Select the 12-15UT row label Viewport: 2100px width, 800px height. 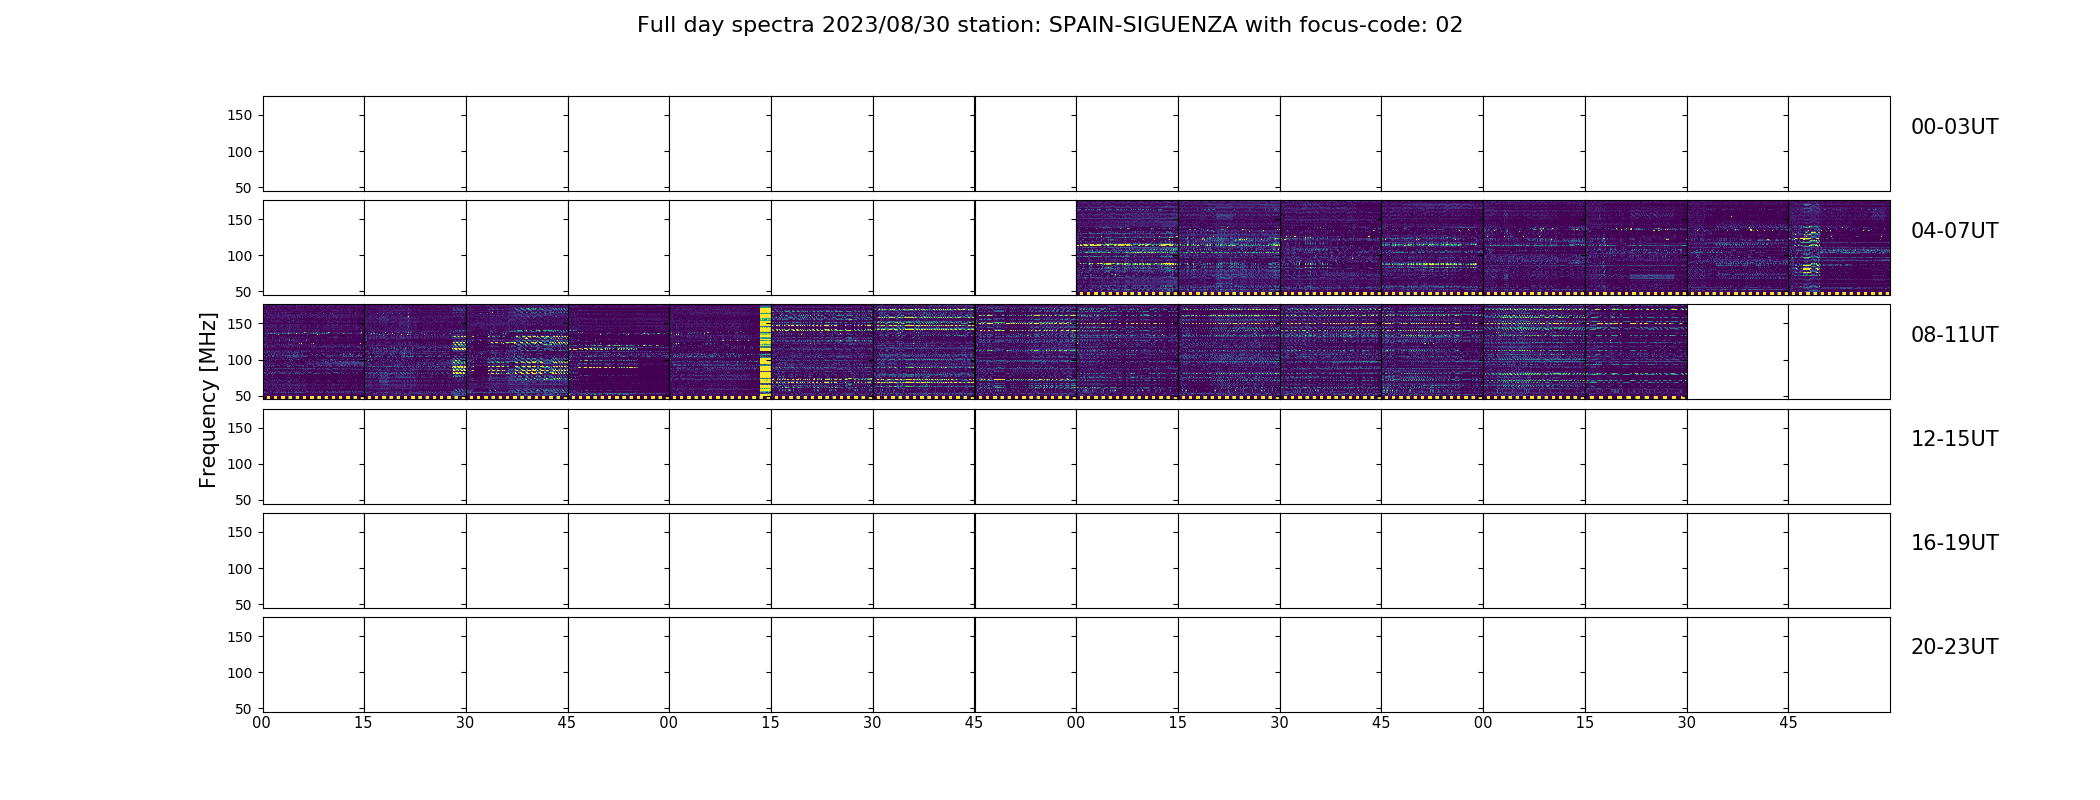pyautogui.click(x=1954, y=439)
